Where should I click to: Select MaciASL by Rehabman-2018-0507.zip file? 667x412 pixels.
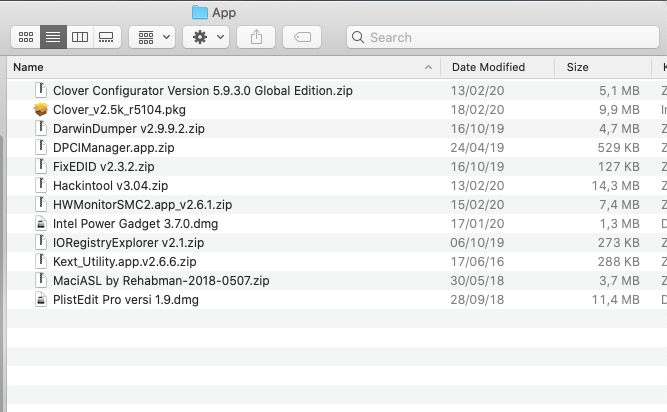(x=161, y=281)
